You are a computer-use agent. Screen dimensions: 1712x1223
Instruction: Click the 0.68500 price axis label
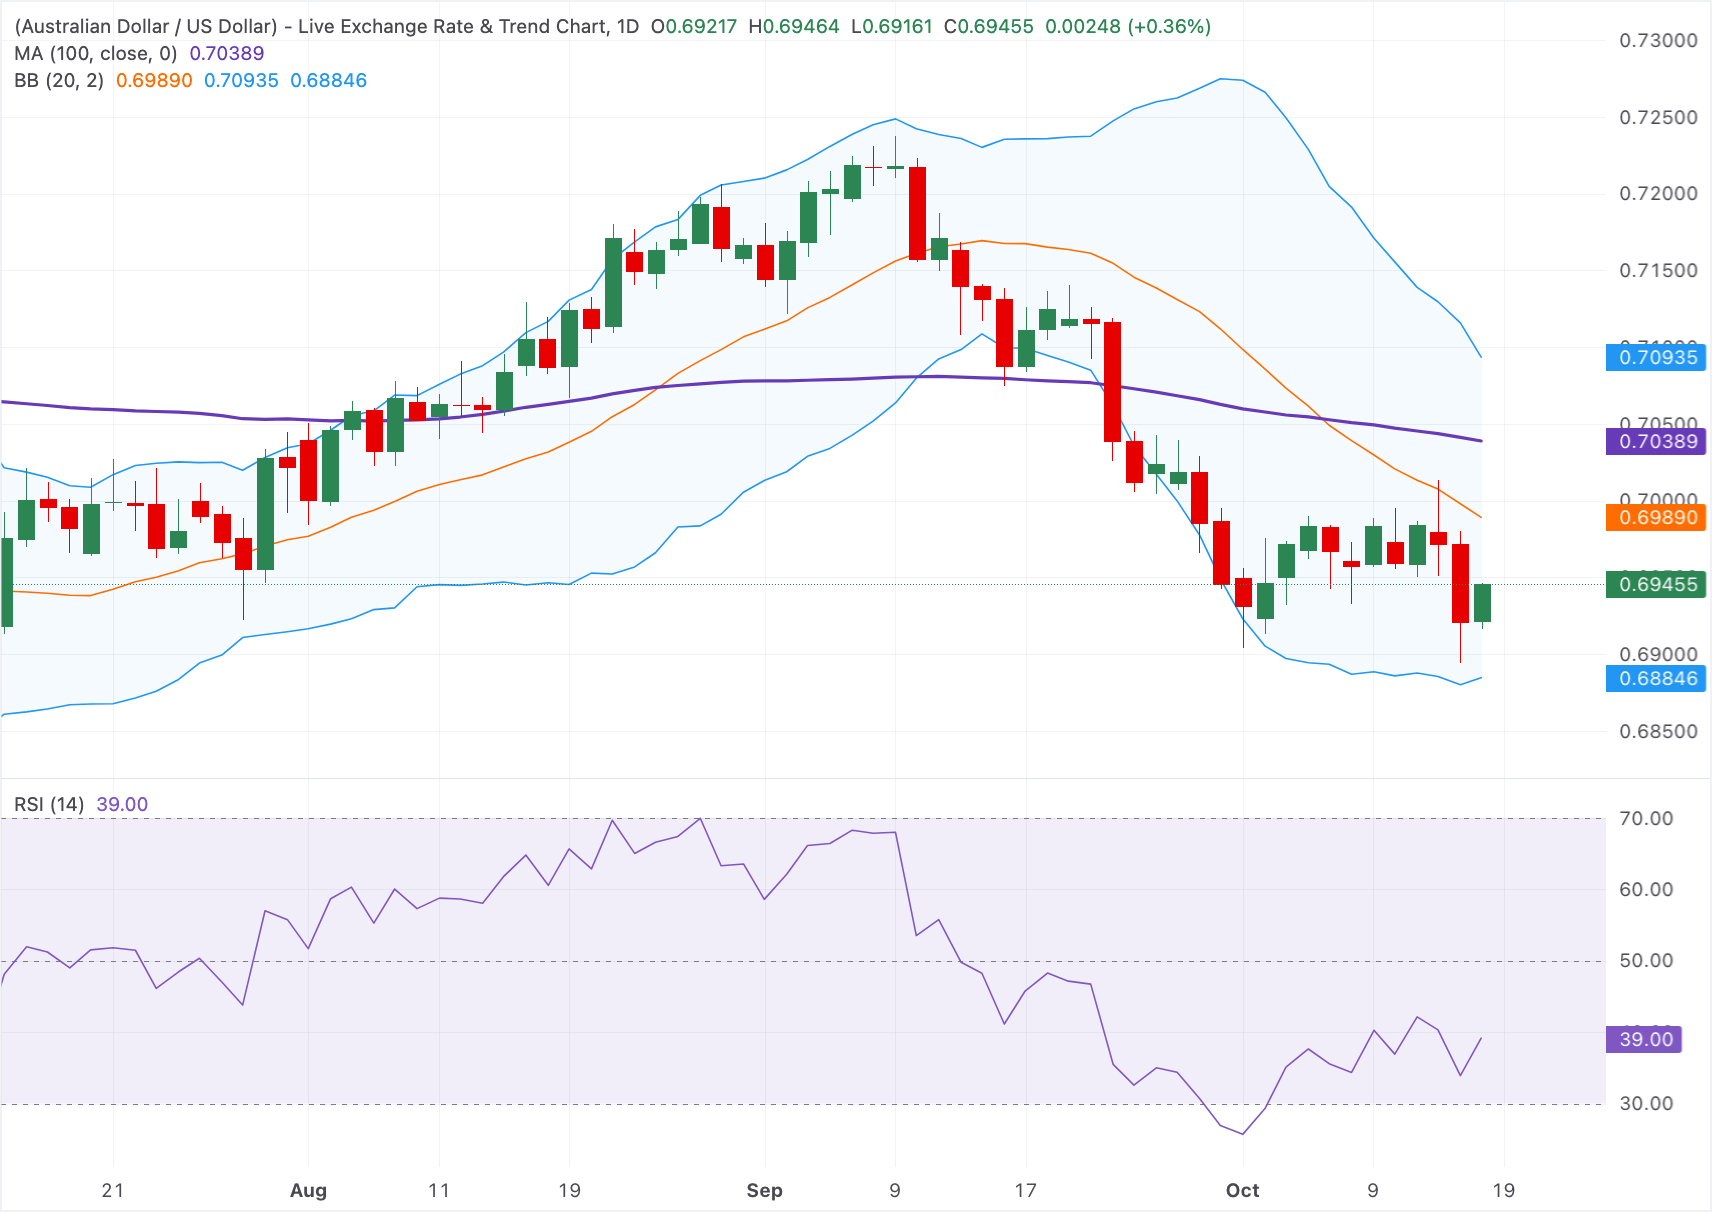coord(1658,731)
